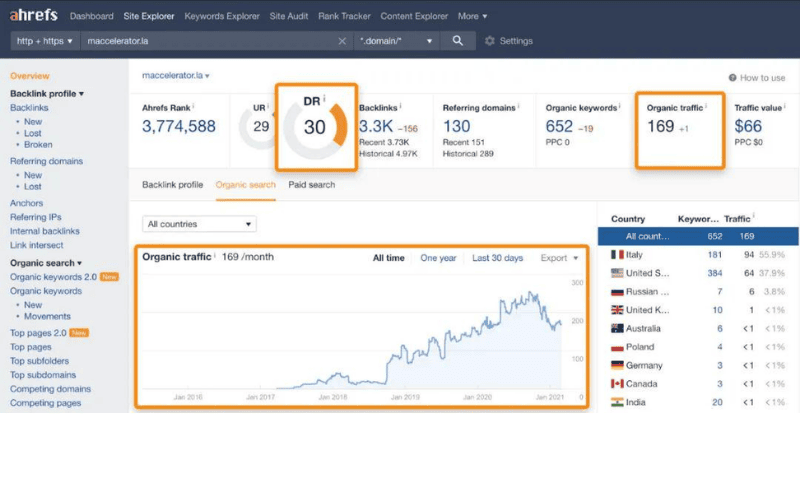
Task: Expand the maccelerator.la domain dropdown
Action: pos(176,76)
